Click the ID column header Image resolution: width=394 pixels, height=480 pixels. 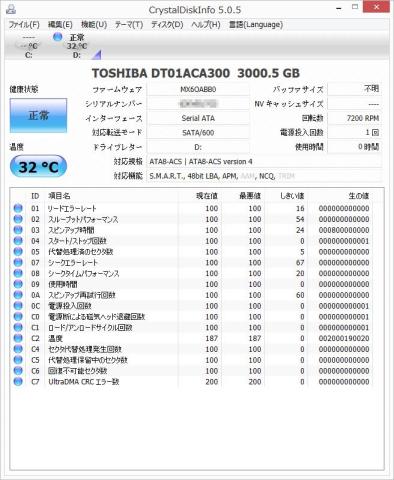point(35,196)
